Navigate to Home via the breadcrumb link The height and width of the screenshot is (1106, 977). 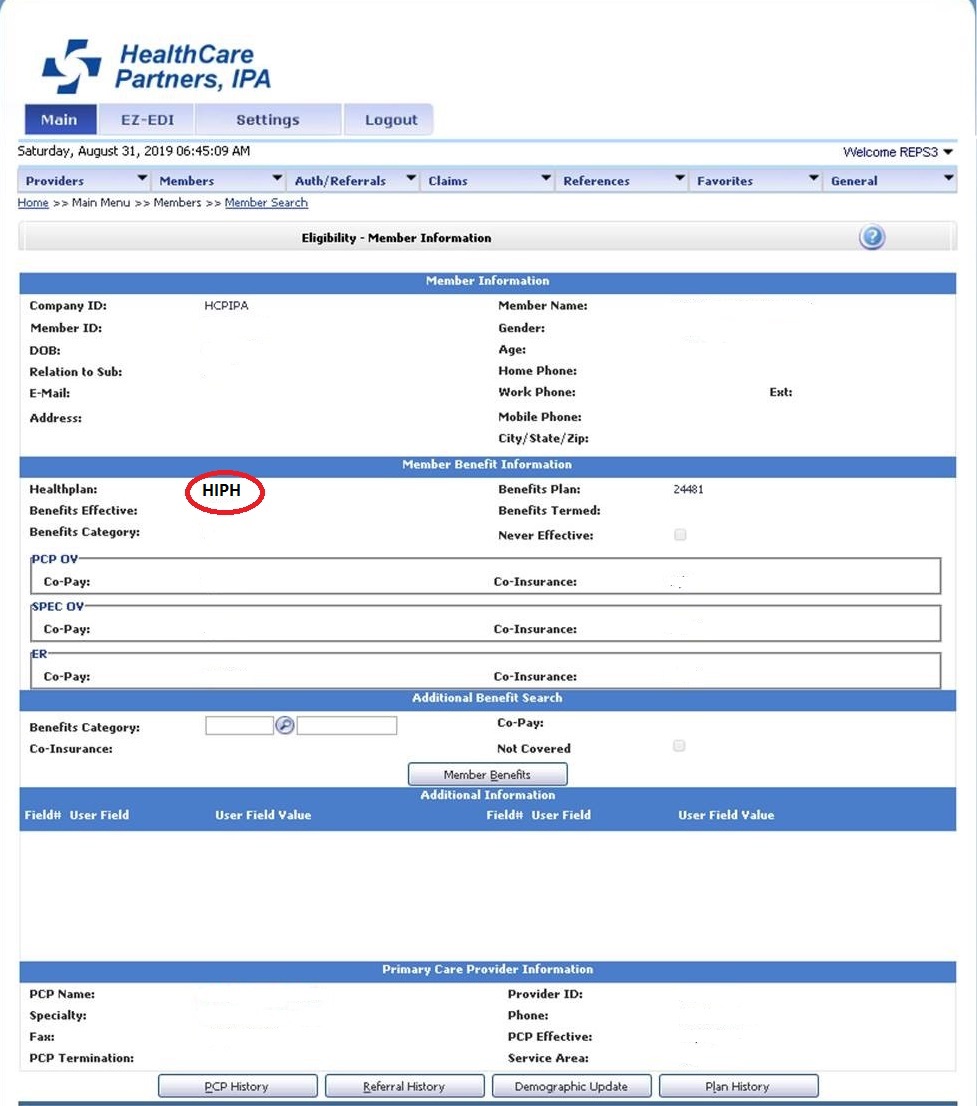(x=32, y=202)
